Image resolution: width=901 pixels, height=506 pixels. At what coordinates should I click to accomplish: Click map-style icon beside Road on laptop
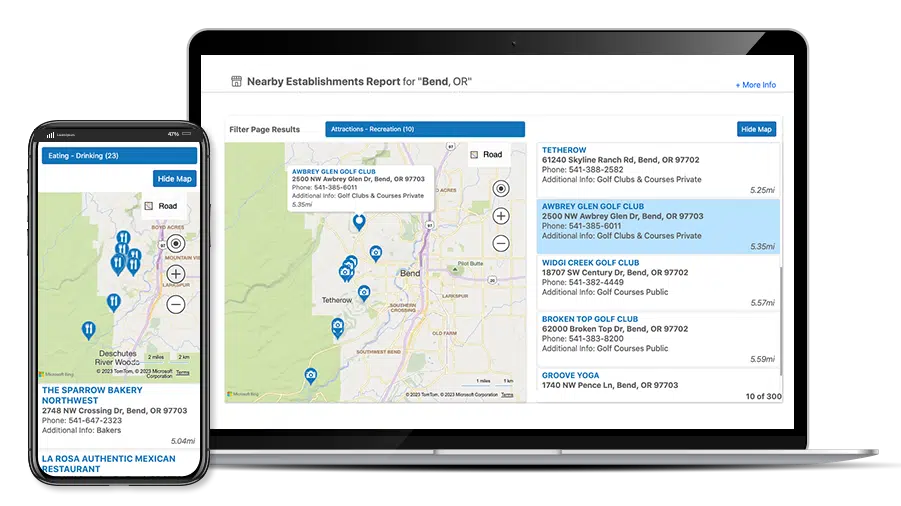(474, 154)
